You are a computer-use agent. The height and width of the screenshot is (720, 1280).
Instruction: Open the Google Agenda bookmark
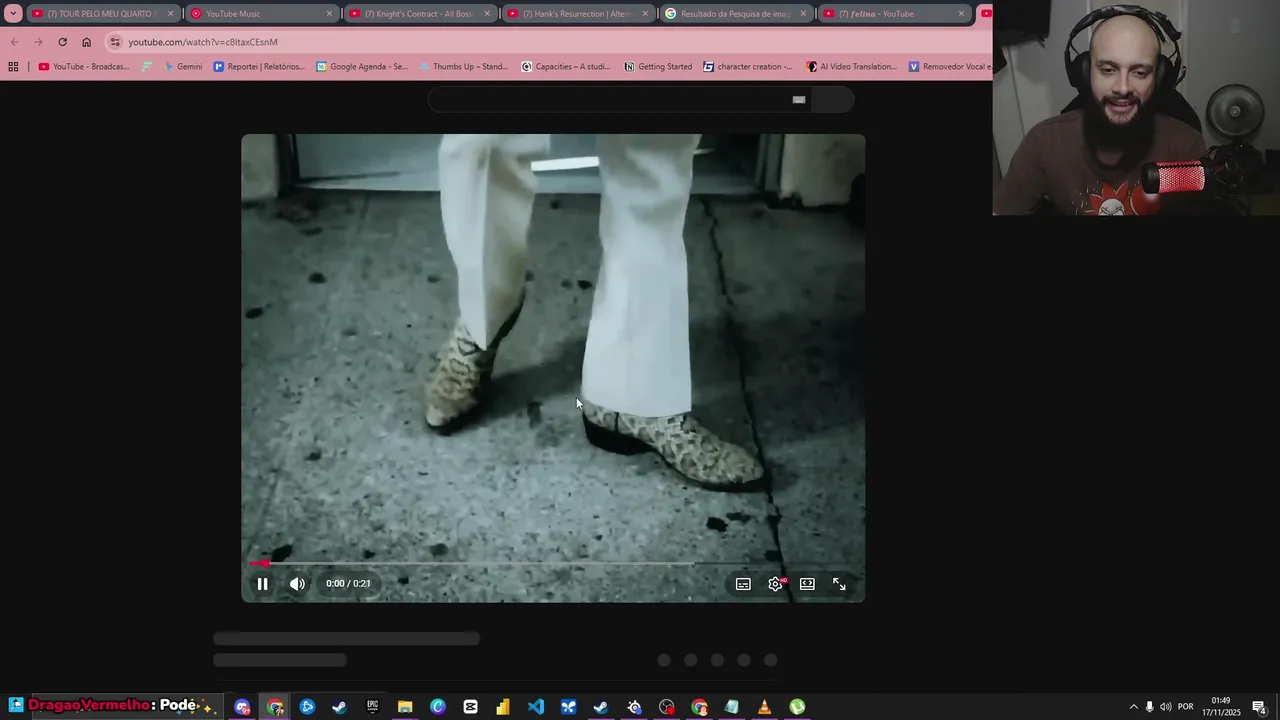pyautogui.click(x=362, y=67)
